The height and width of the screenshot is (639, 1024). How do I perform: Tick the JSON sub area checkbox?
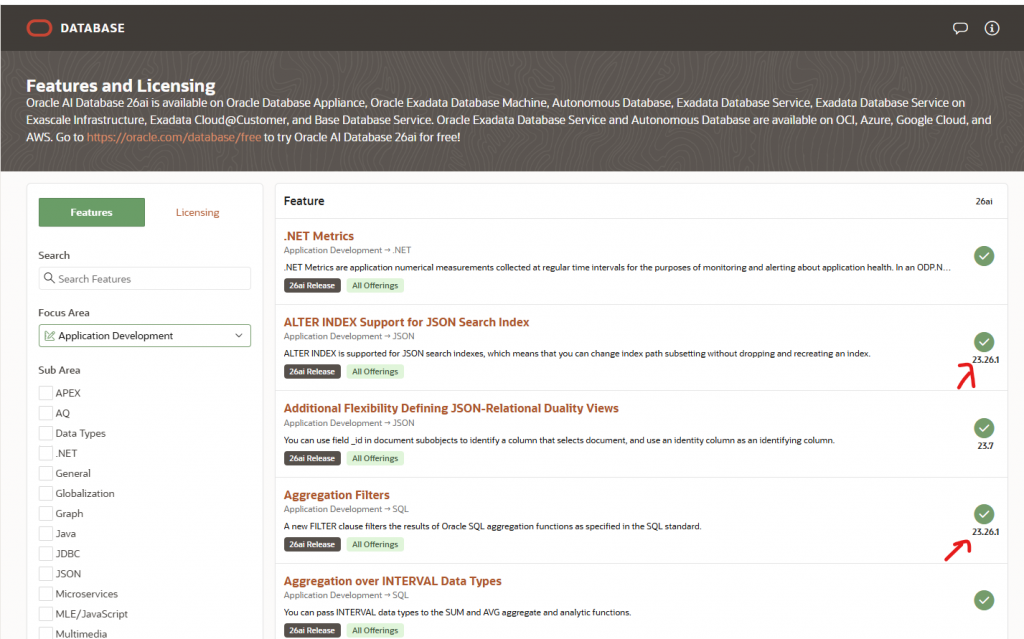click(46, 574)
